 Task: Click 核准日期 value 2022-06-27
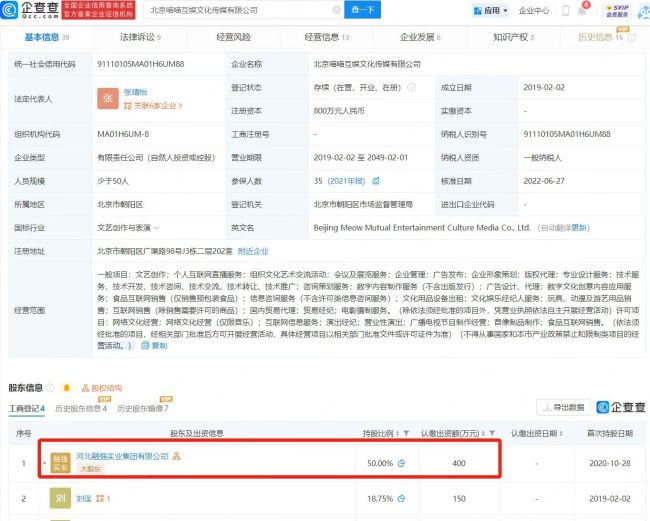pyautogui.click(x=544, y=181)
